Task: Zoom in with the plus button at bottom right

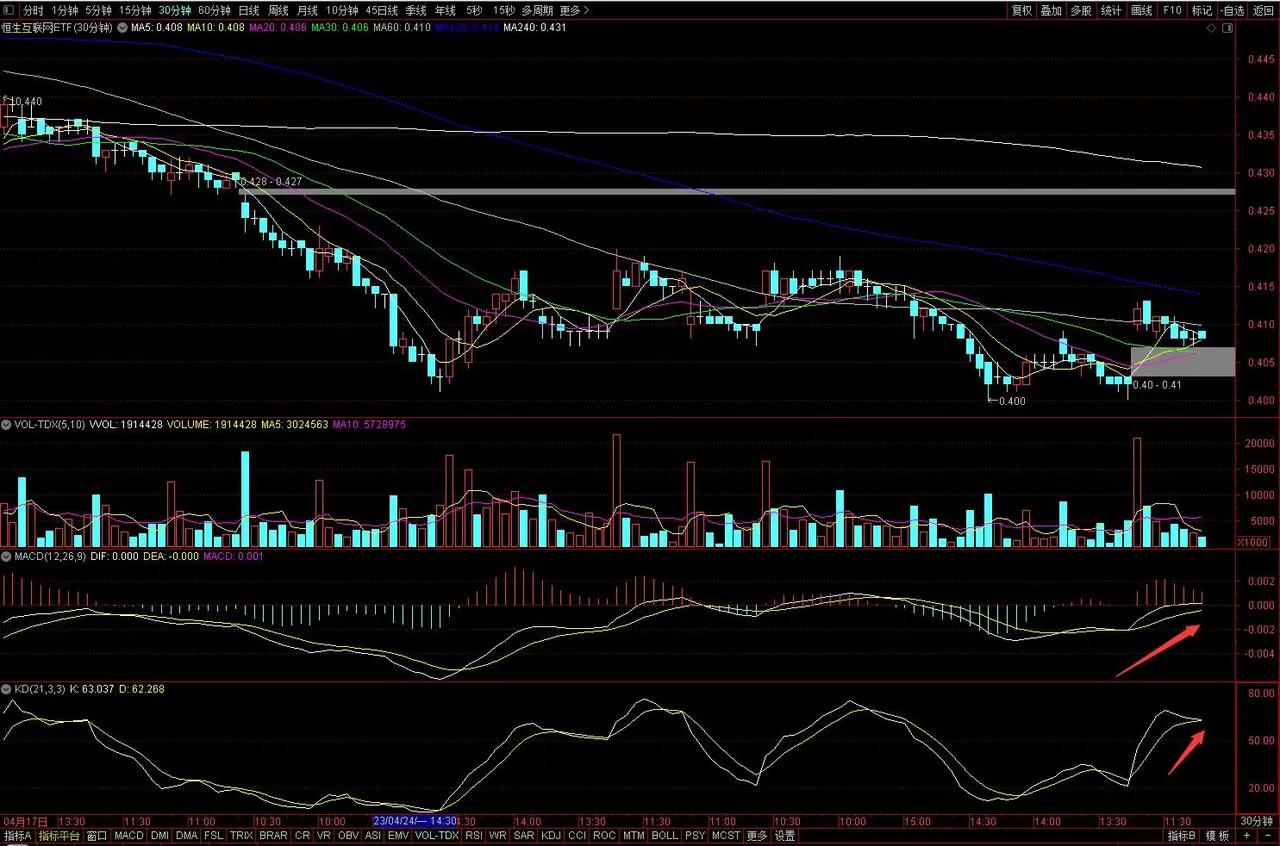Action: 1247,835
